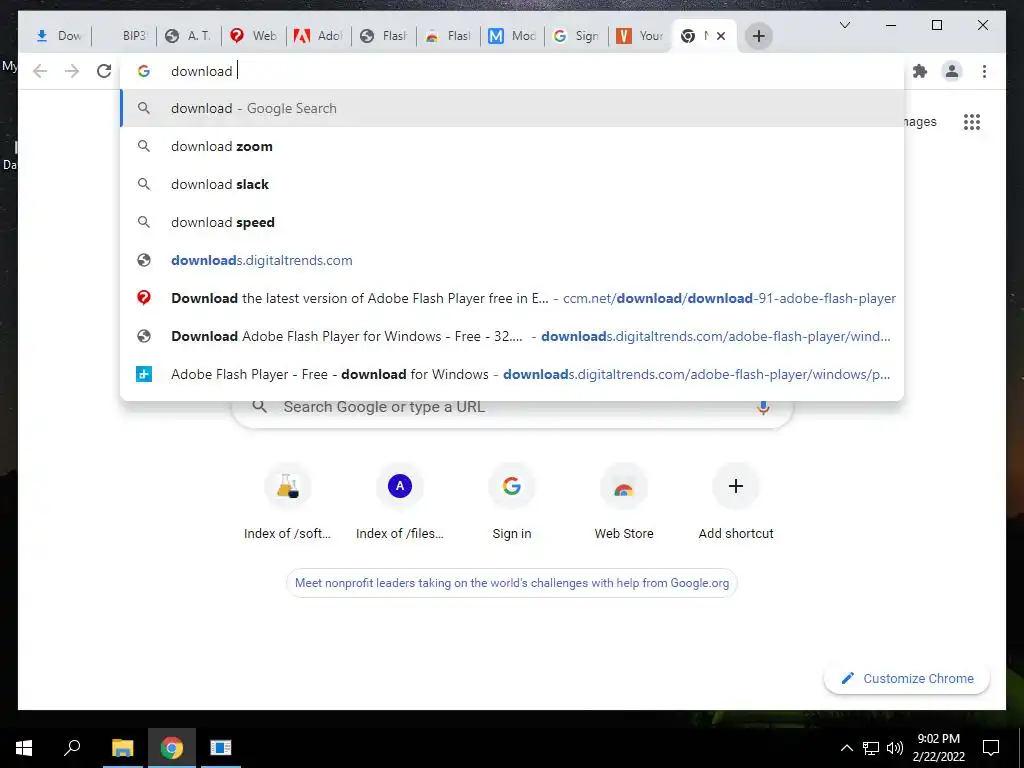This screenshot has width=1024, height=768.
Task: Switch to the Flash tab with rainbow icon
Action: tap(449, 36)
